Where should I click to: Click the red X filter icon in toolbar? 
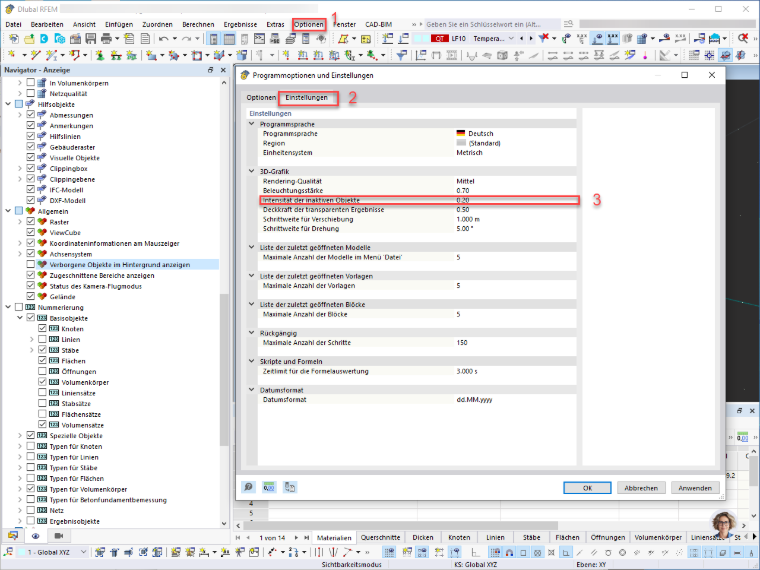click(x=544, y=38)
